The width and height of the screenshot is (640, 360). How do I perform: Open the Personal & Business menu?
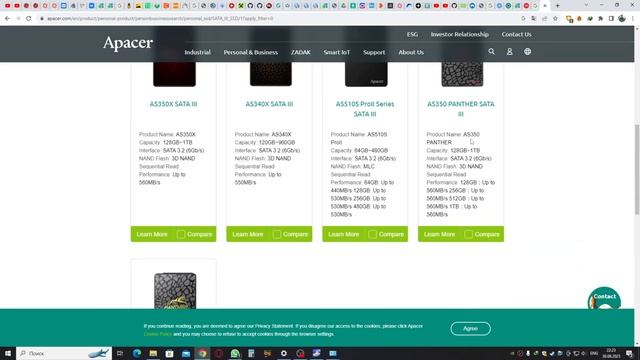251,52
